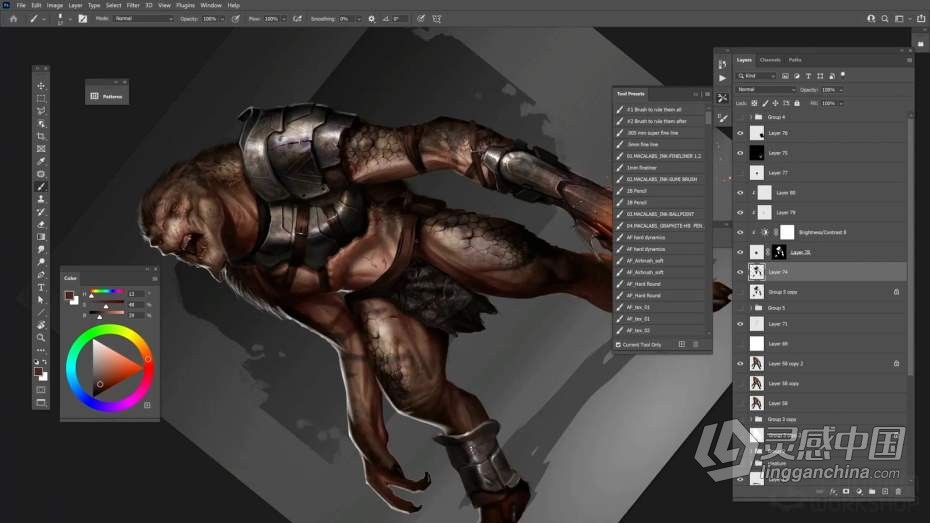The height and width of the screenshot is (523, 930).
Task: Uncheck Current Tool Only checkbox
Action: point(618,345)
